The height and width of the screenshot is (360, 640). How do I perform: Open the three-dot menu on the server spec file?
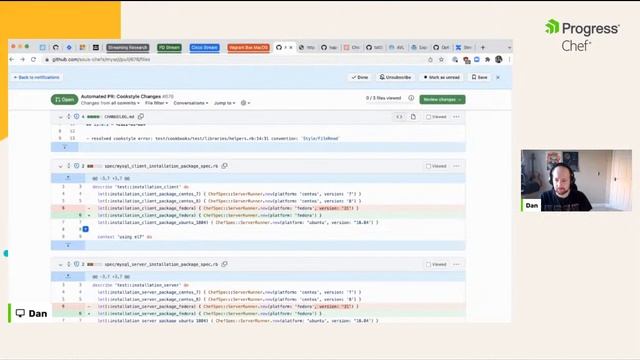(x=456, y=264)
